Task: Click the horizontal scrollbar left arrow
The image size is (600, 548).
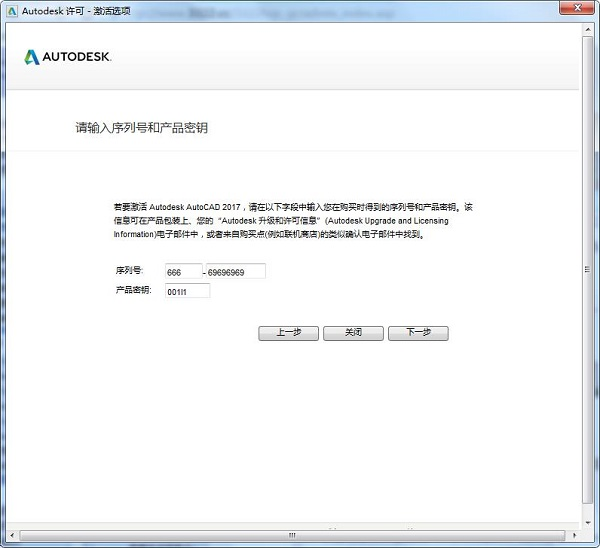Action: pyautogui.click(x=11, y=536)
